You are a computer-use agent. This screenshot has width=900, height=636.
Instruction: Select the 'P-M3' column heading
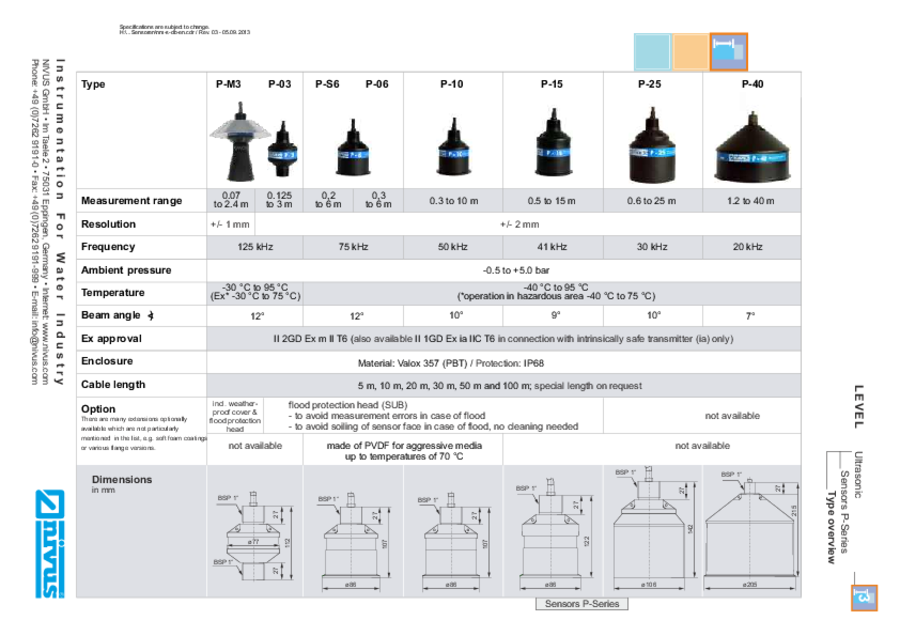click(228, 84)
